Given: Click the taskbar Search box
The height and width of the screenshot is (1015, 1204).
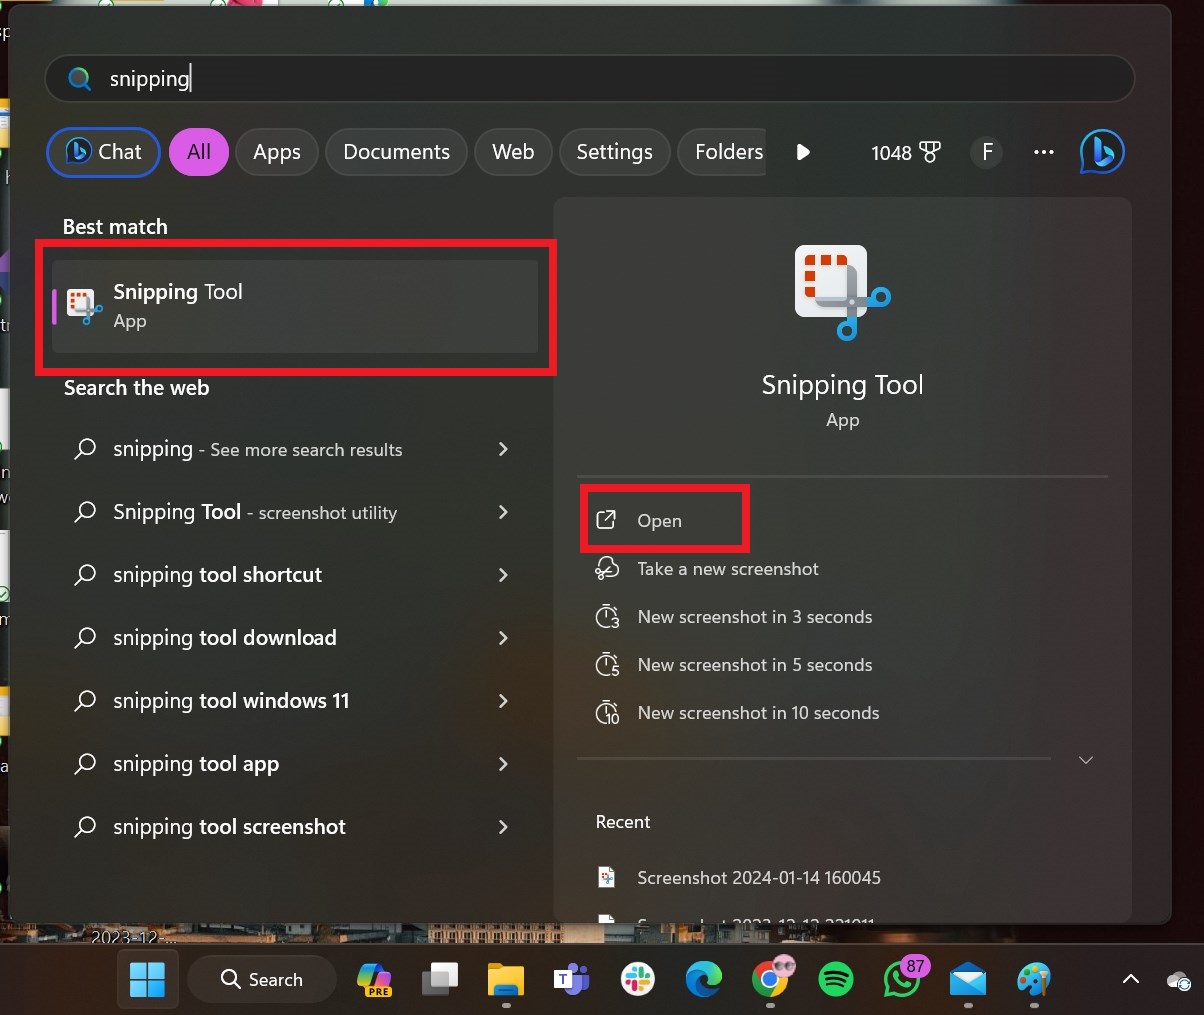Looking at the screenshot, I should coord(261,979).
